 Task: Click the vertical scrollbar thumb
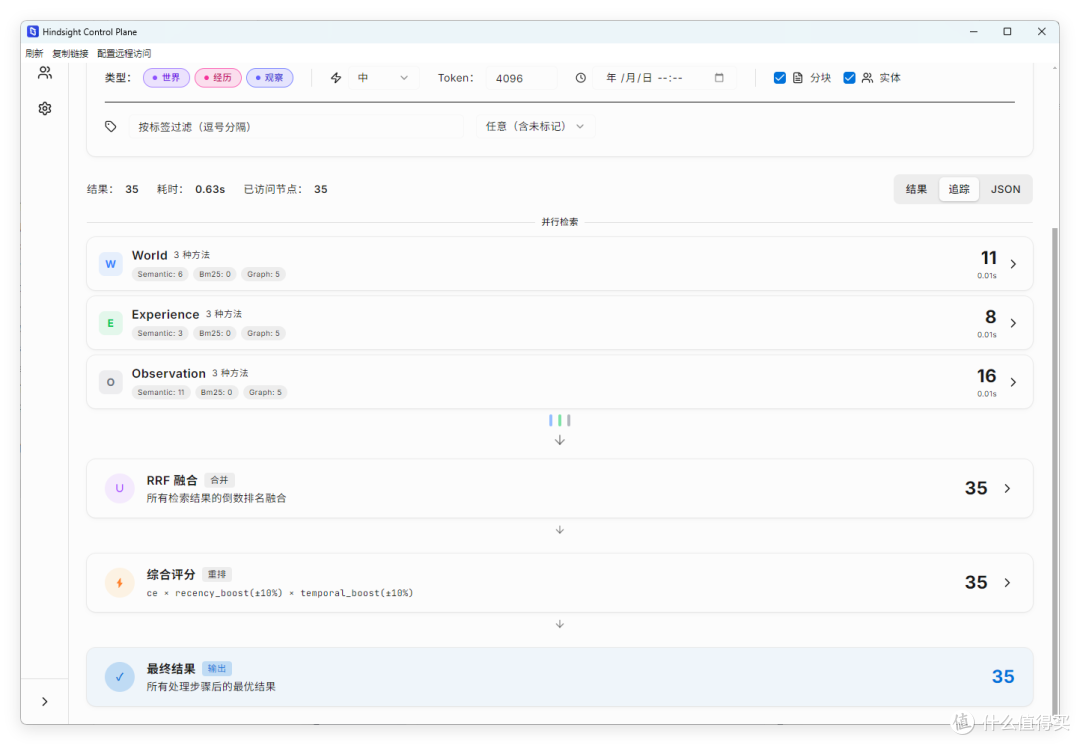pos(1055,472)
